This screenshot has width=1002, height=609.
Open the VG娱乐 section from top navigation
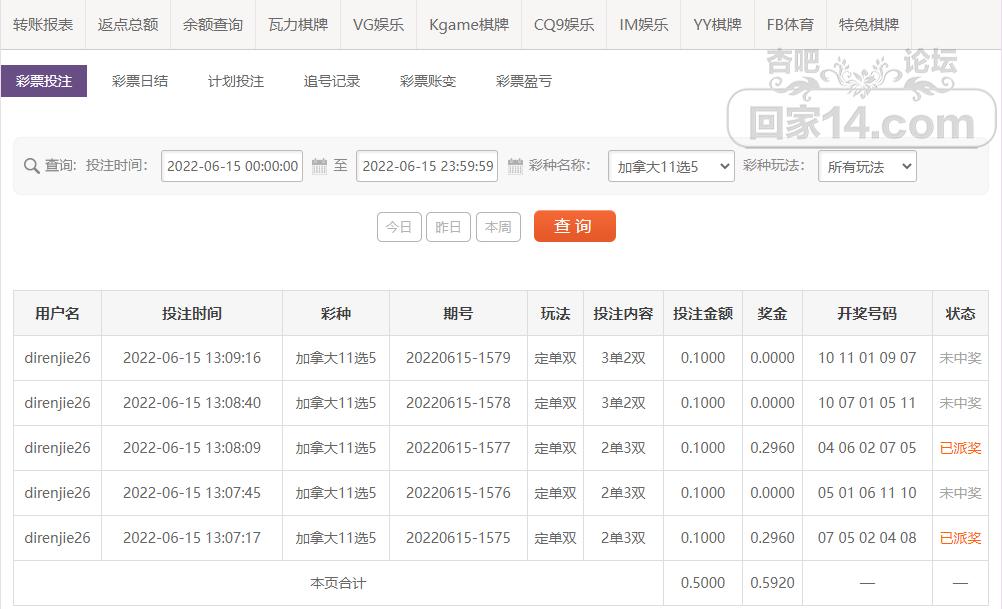378,25
